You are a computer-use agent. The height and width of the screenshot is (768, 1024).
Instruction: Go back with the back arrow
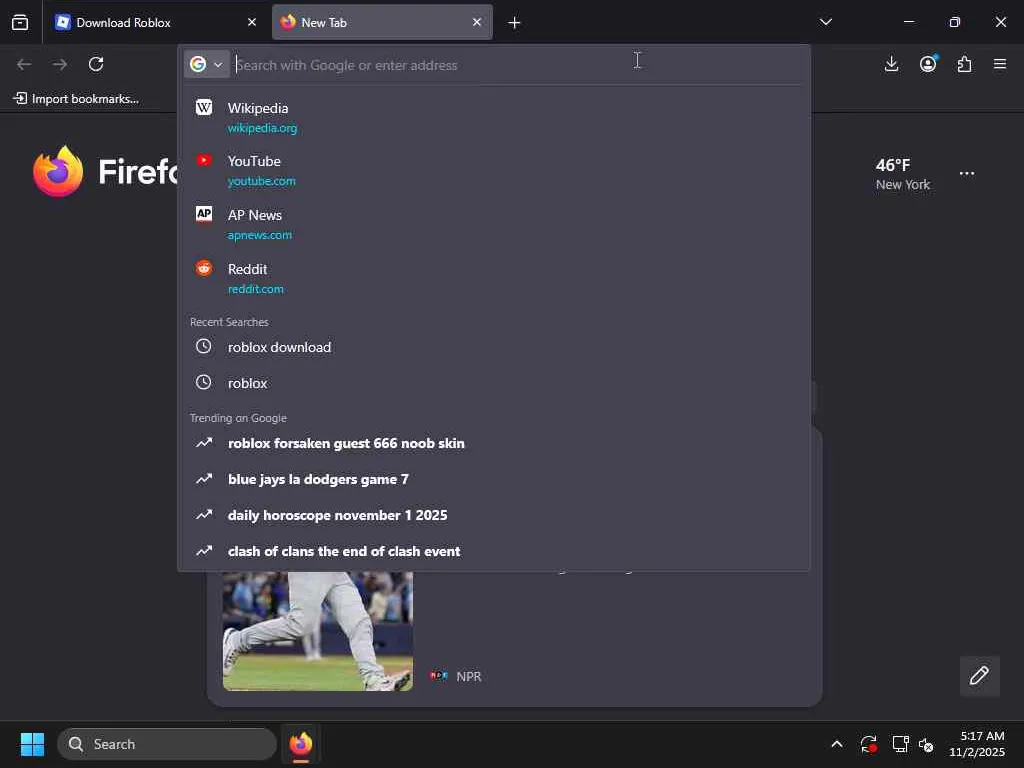tap(24, 64)
